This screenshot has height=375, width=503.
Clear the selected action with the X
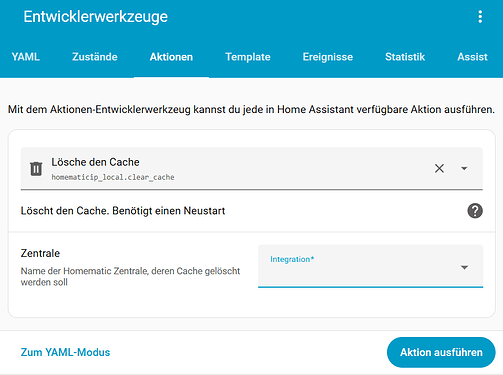click(439, 168)
